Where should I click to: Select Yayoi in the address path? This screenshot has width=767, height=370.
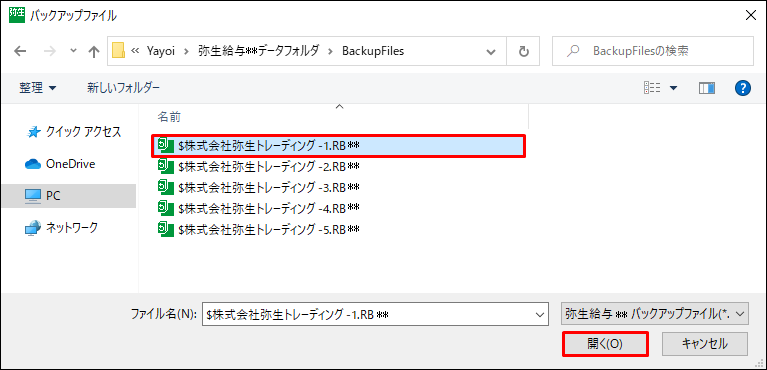(162, 51)
